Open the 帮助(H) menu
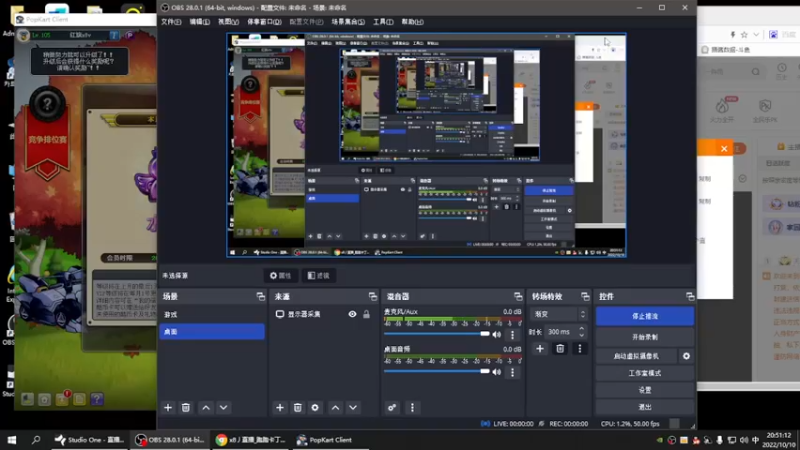 pyautogui.click(x=412, y=22)
